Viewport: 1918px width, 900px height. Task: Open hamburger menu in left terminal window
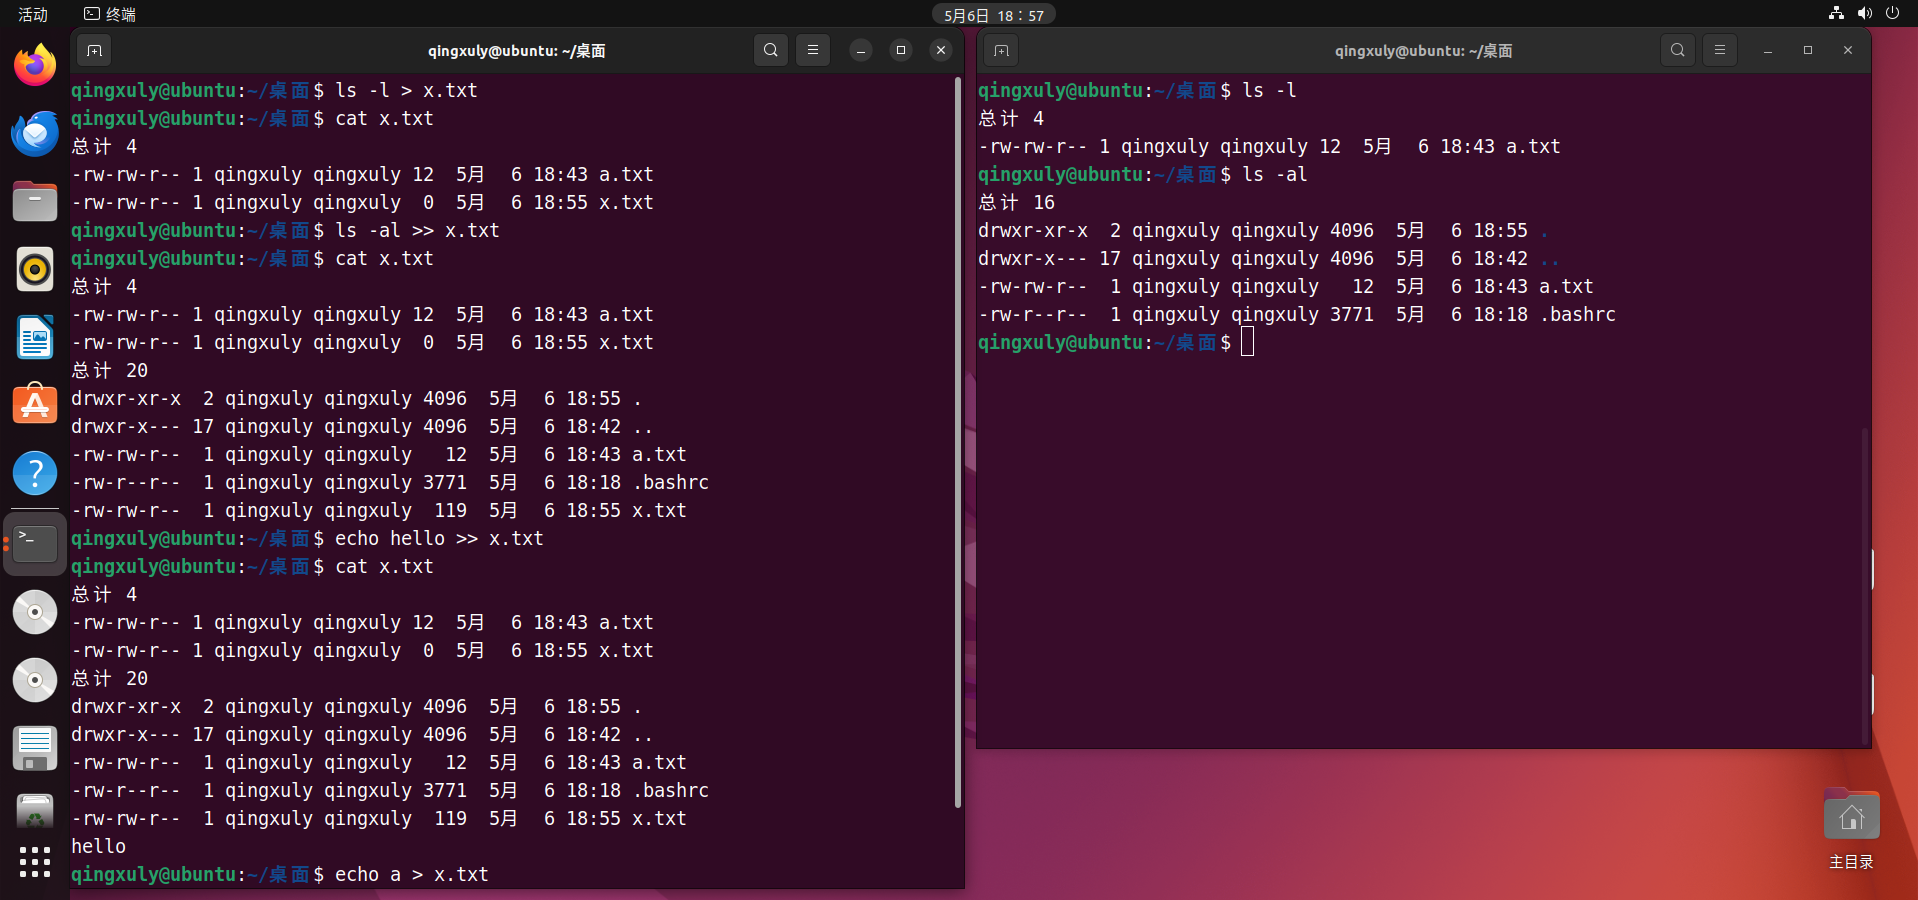[x=813, y=50]
